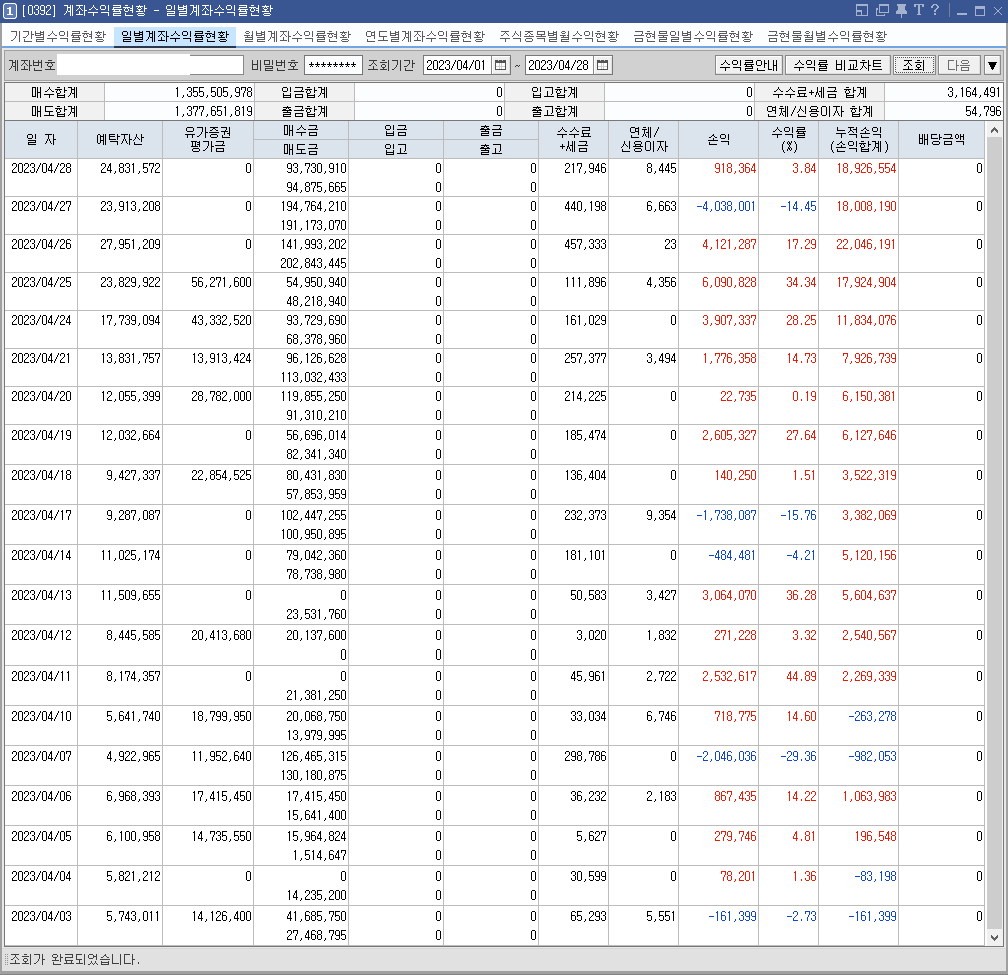This screenshot has width=1008, height=975.
Task: Click the 매수합계 value 1,355,505,978
Action: coord(213,93)
